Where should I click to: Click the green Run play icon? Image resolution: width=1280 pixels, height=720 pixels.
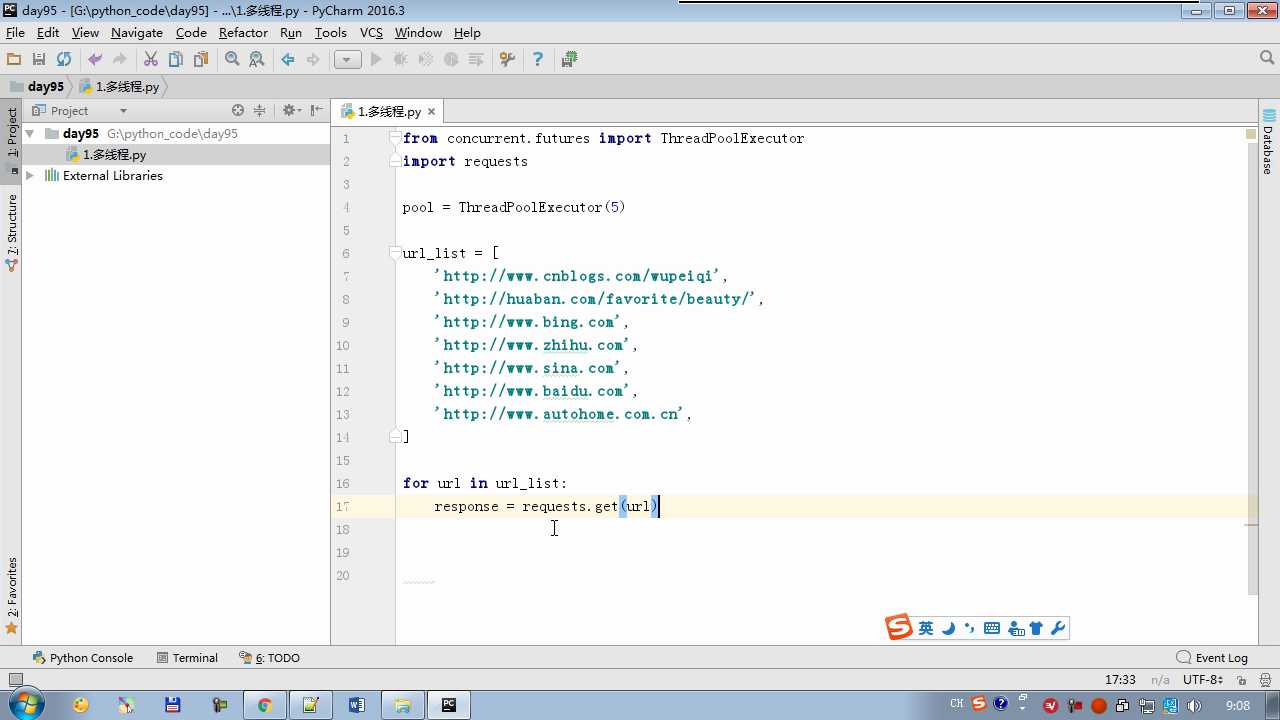(376, 60)
